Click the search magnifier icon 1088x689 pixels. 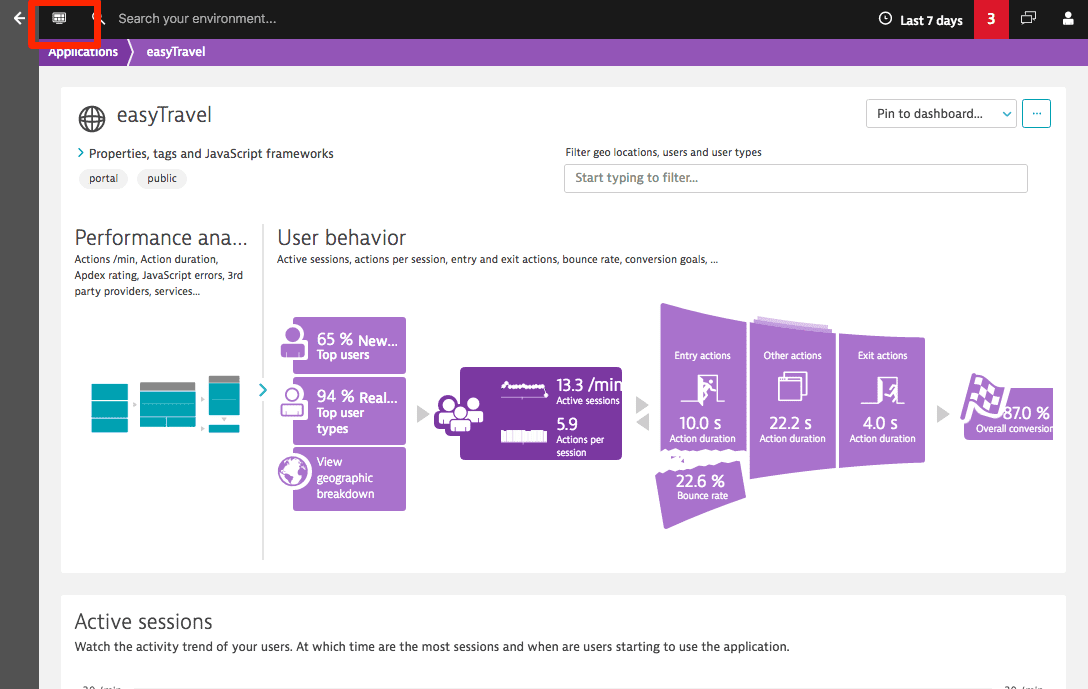click(98, 19)
